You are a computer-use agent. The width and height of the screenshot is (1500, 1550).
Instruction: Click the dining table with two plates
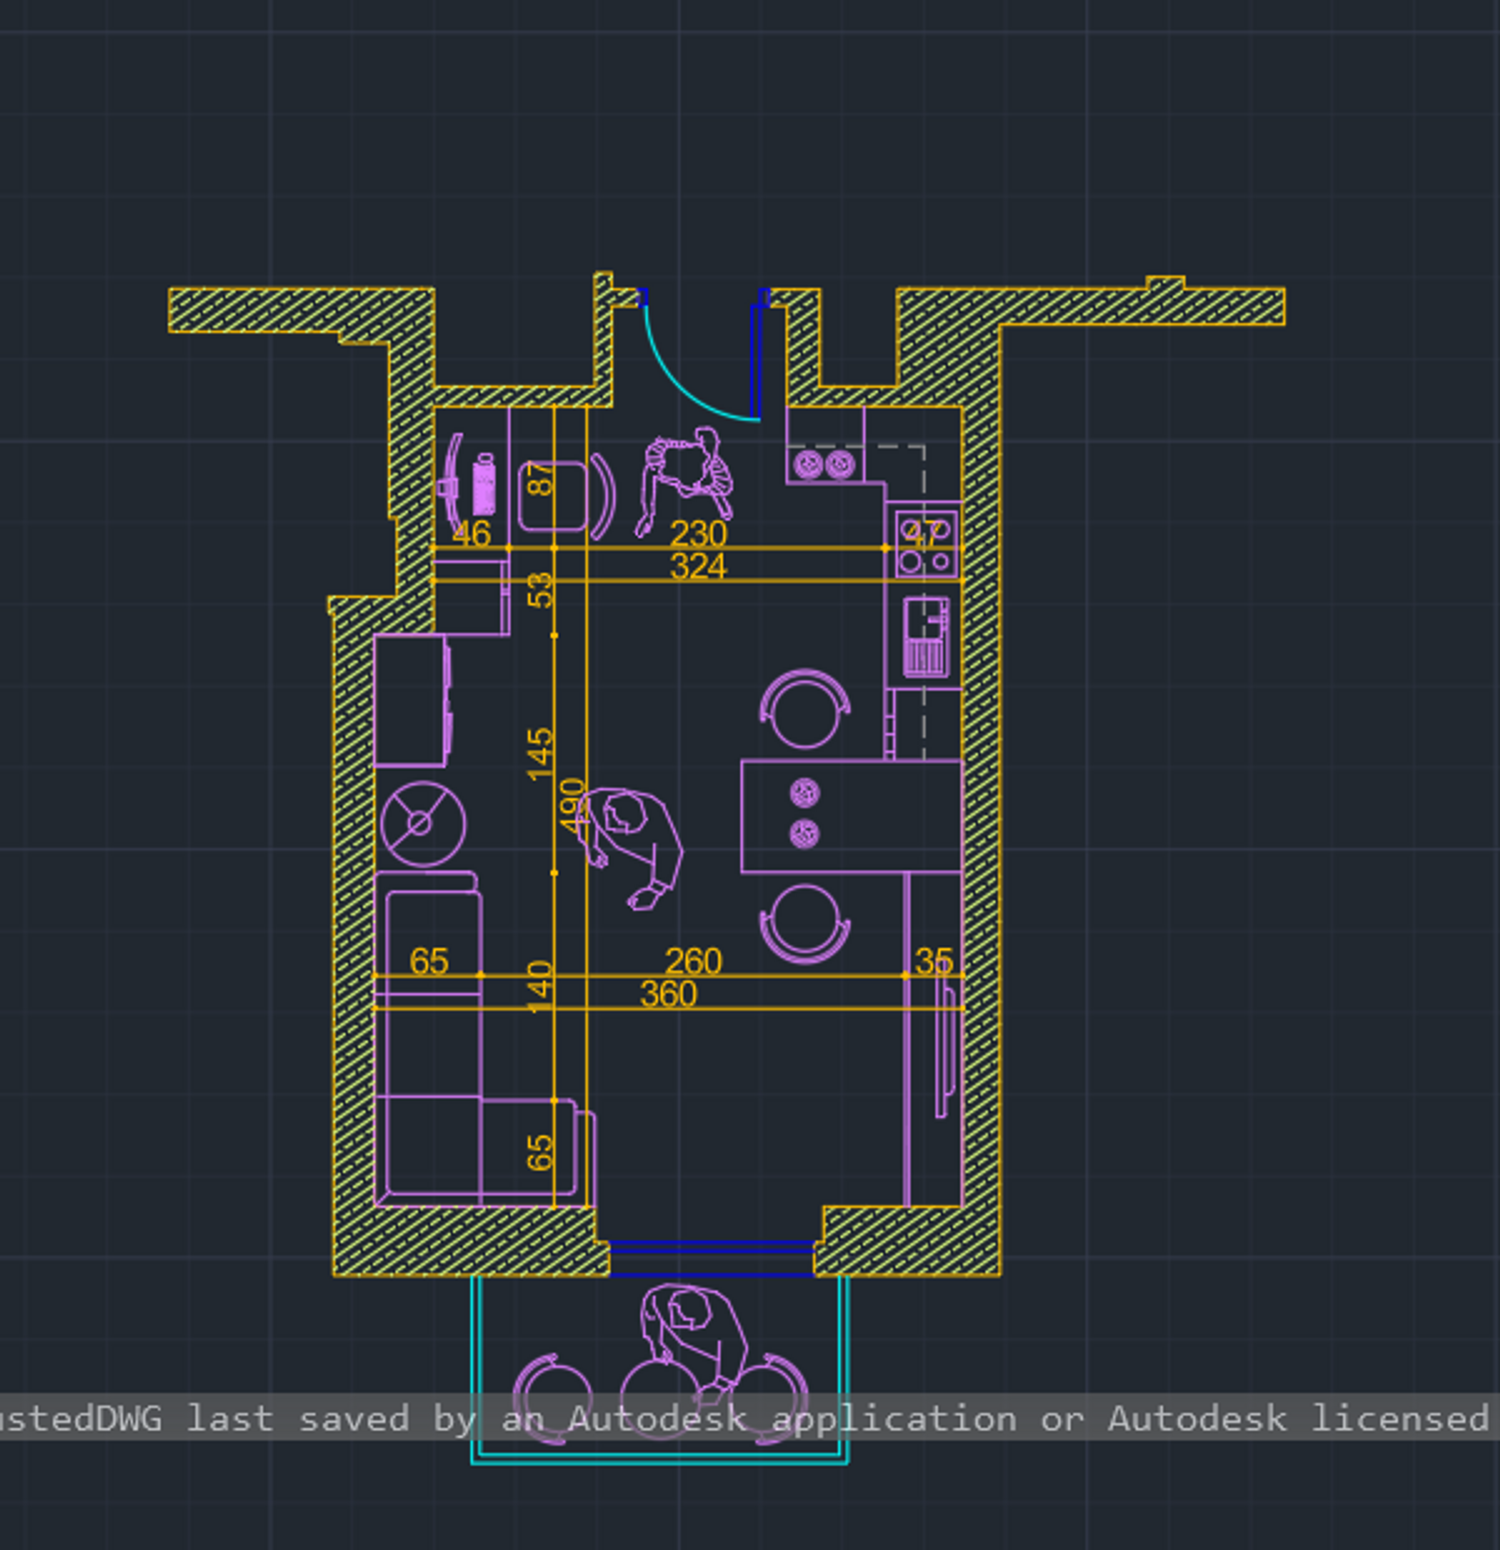(x=851, y=816)
